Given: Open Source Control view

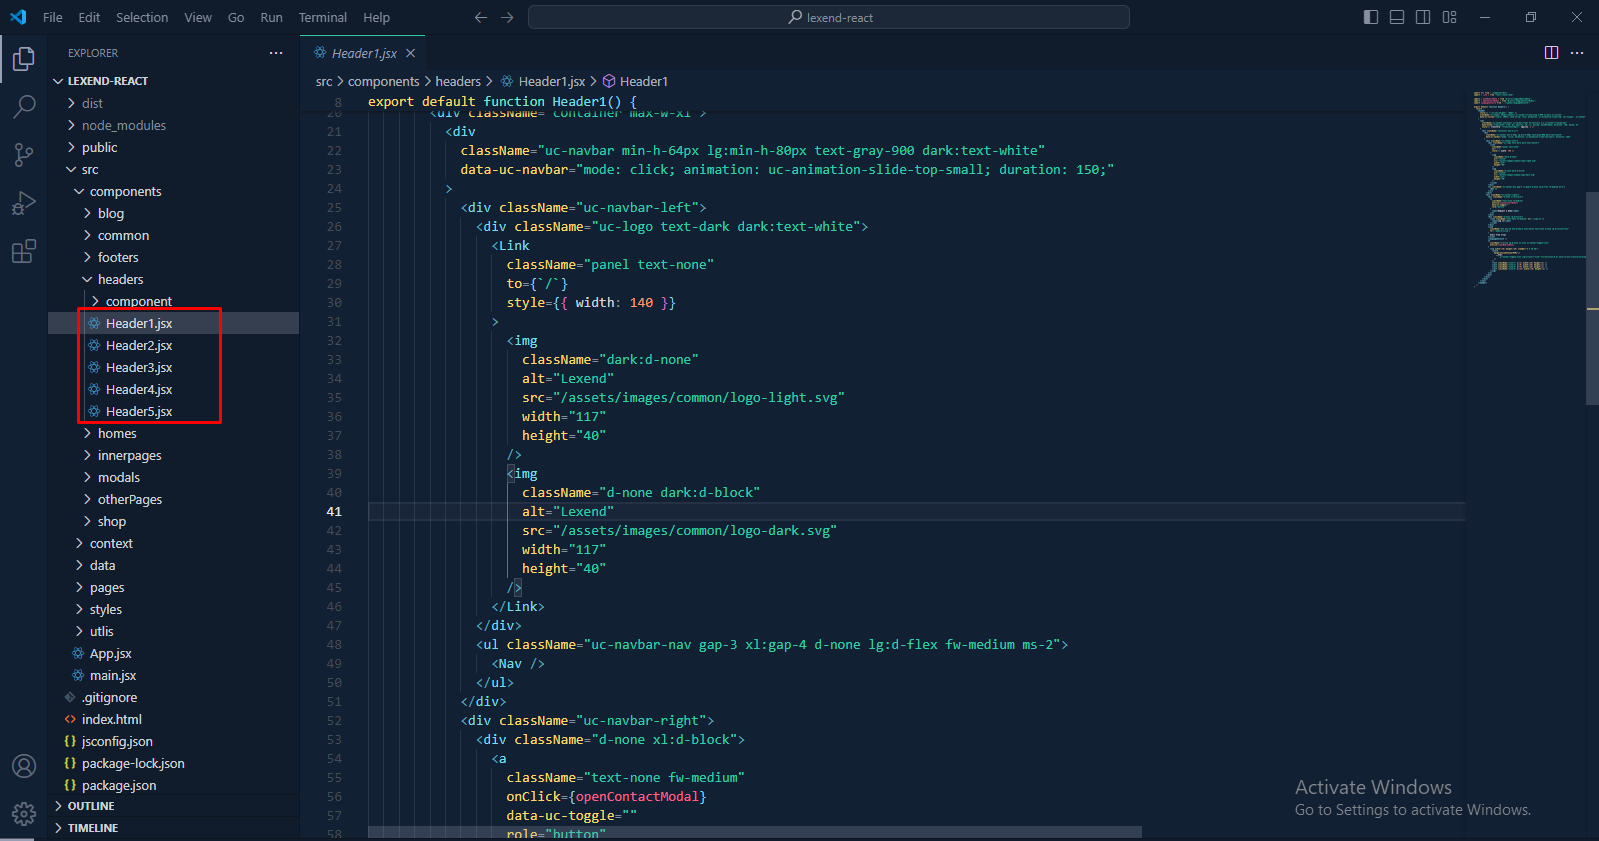Looking at the screenshot, I should [24, 154].
